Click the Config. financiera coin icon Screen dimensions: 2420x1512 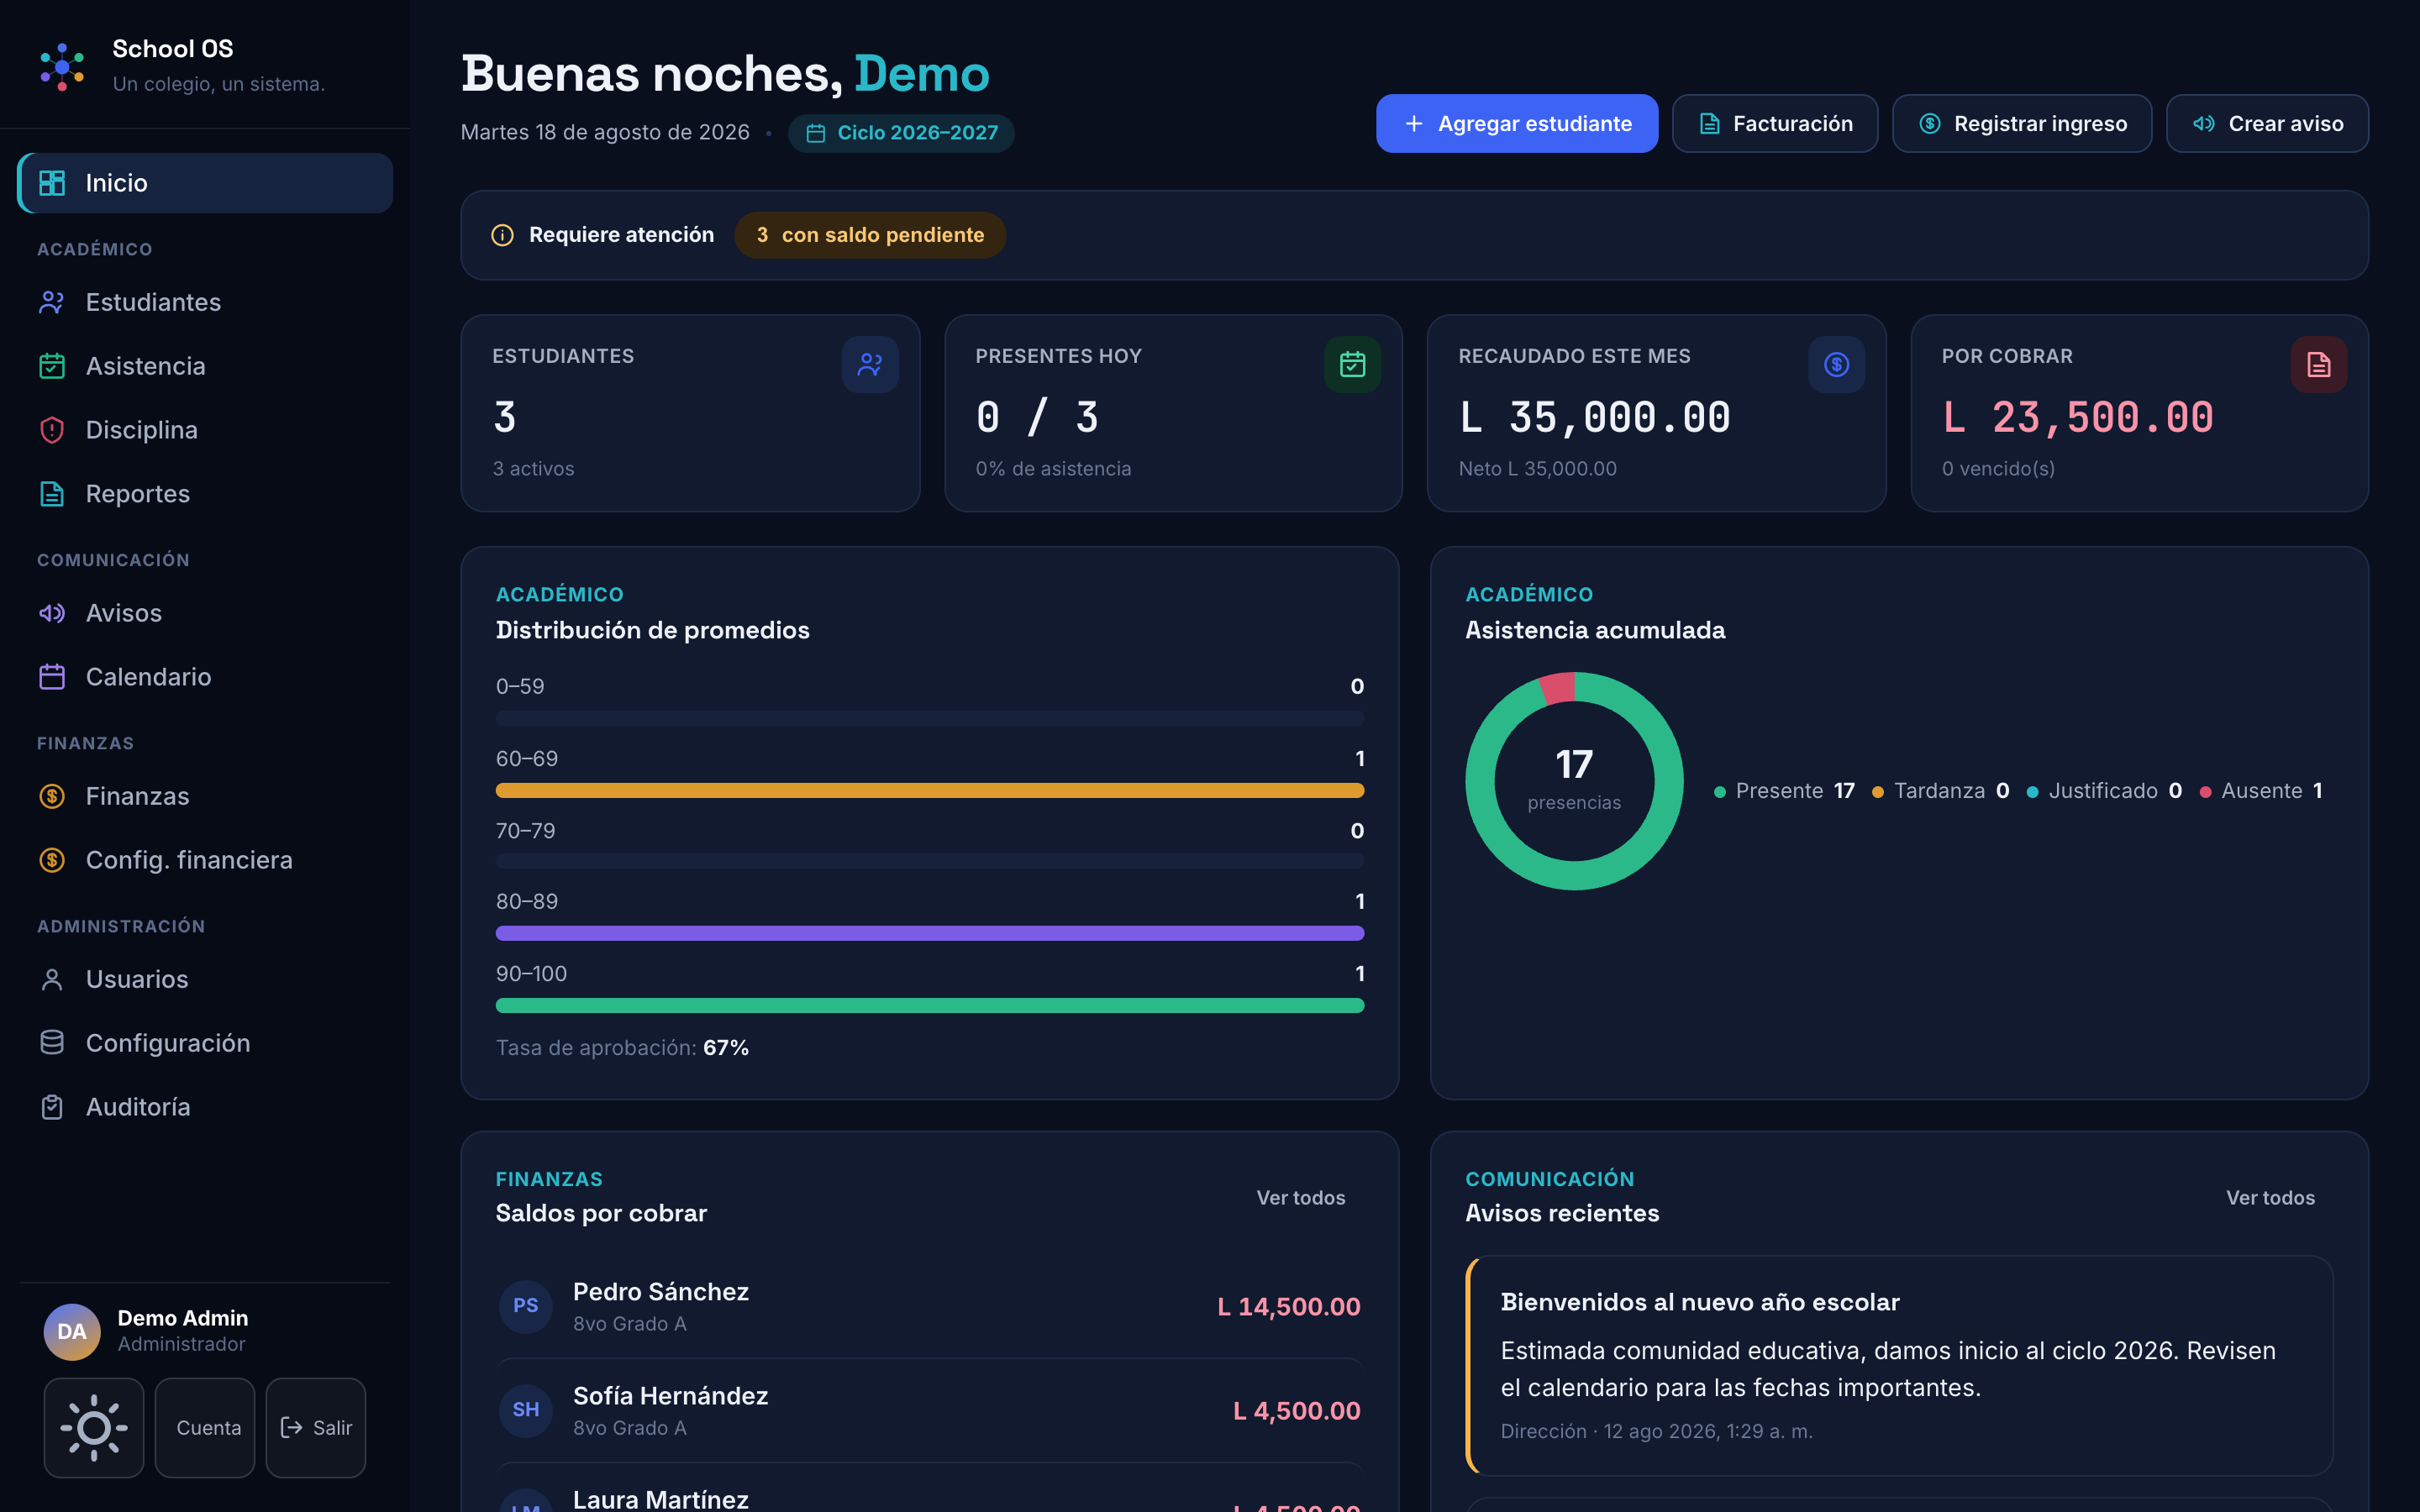click(52, 860)
